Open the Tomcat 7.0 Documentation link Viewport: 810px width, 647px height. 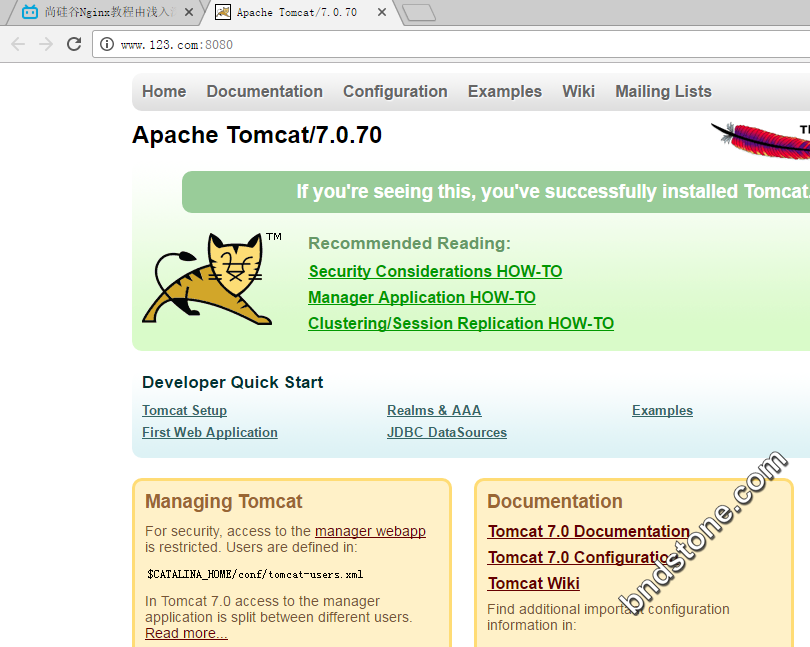coord(589,531)
